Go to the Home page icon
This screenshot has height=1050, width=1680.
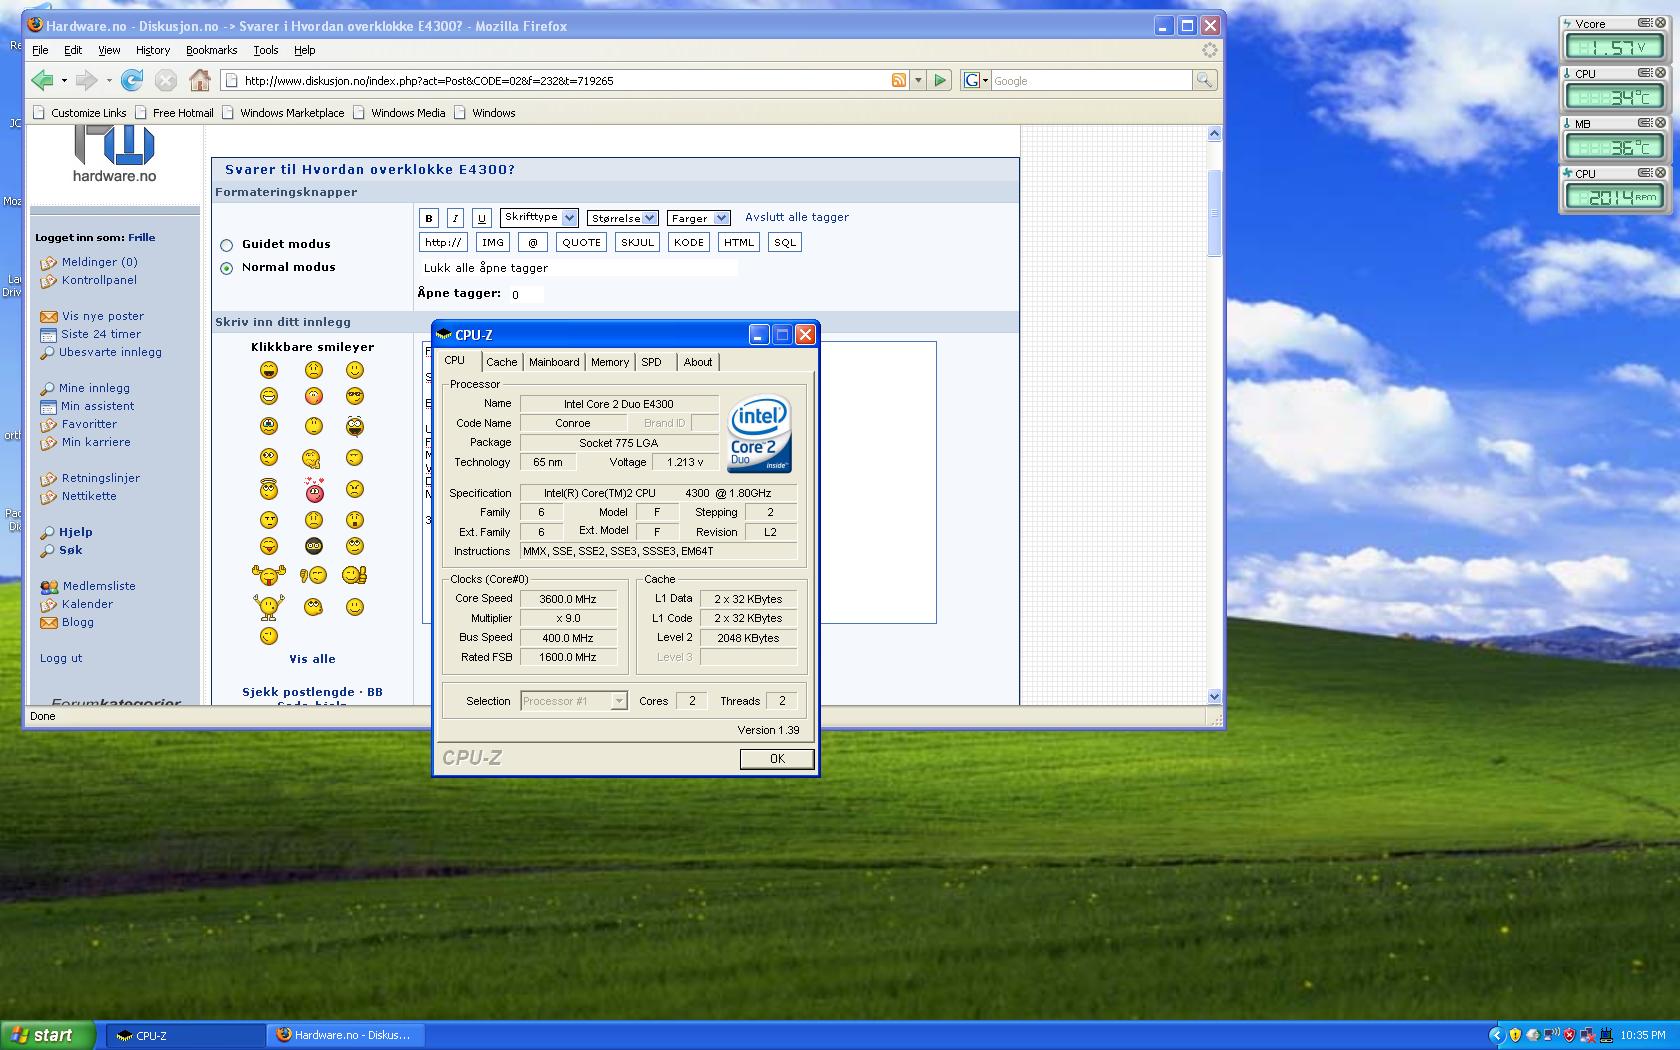point(200,80)
